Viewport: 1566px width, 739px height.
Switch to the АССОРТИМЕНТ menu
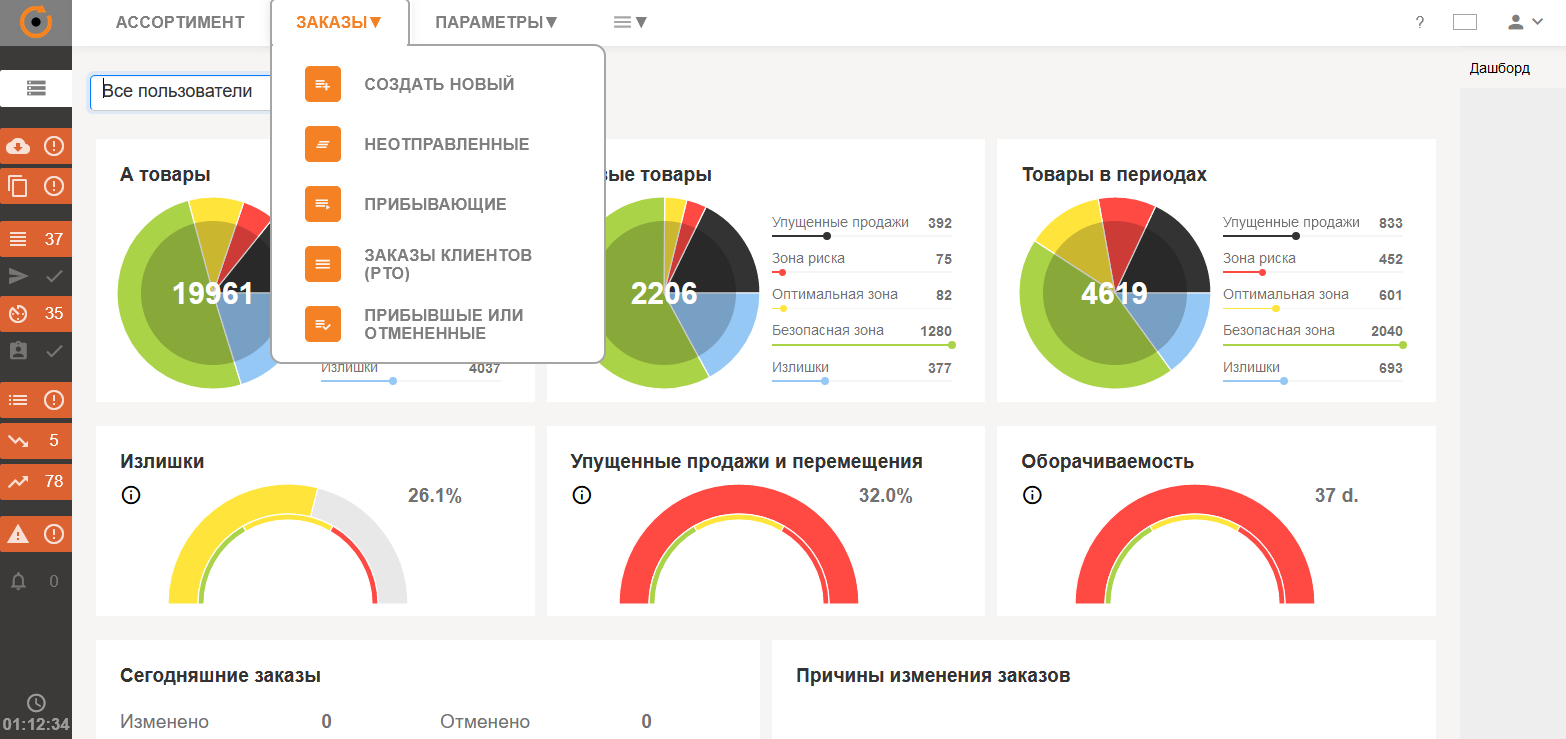click(180, 21)
